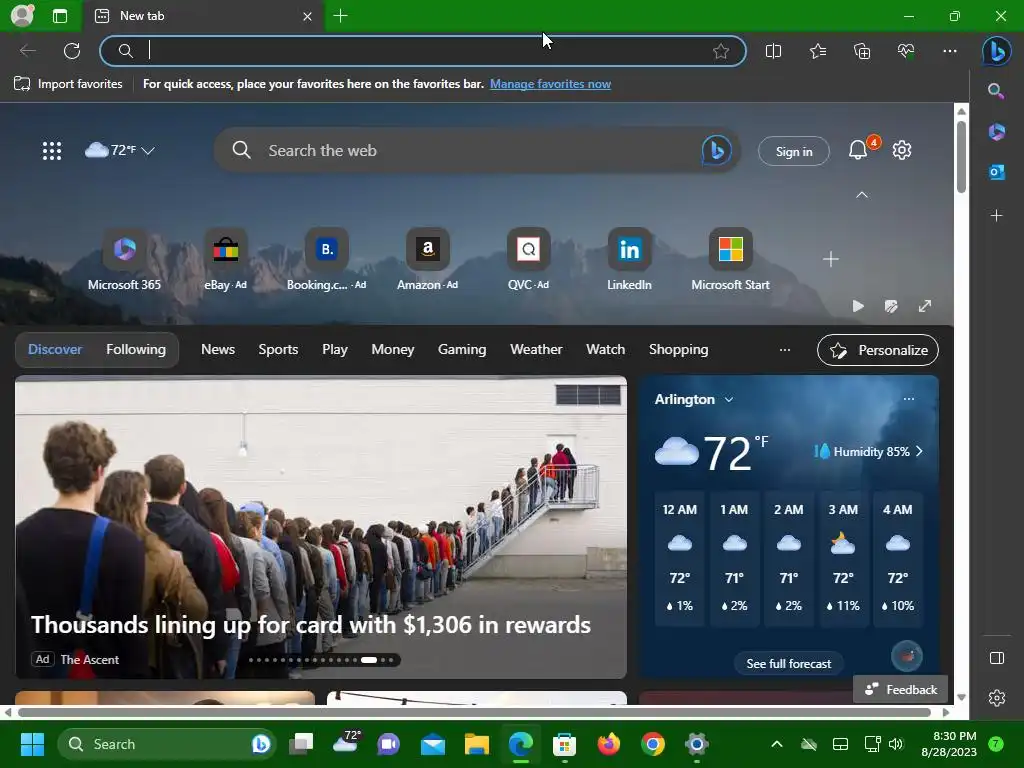Open Windows Start menu

[x=32, y=744]
